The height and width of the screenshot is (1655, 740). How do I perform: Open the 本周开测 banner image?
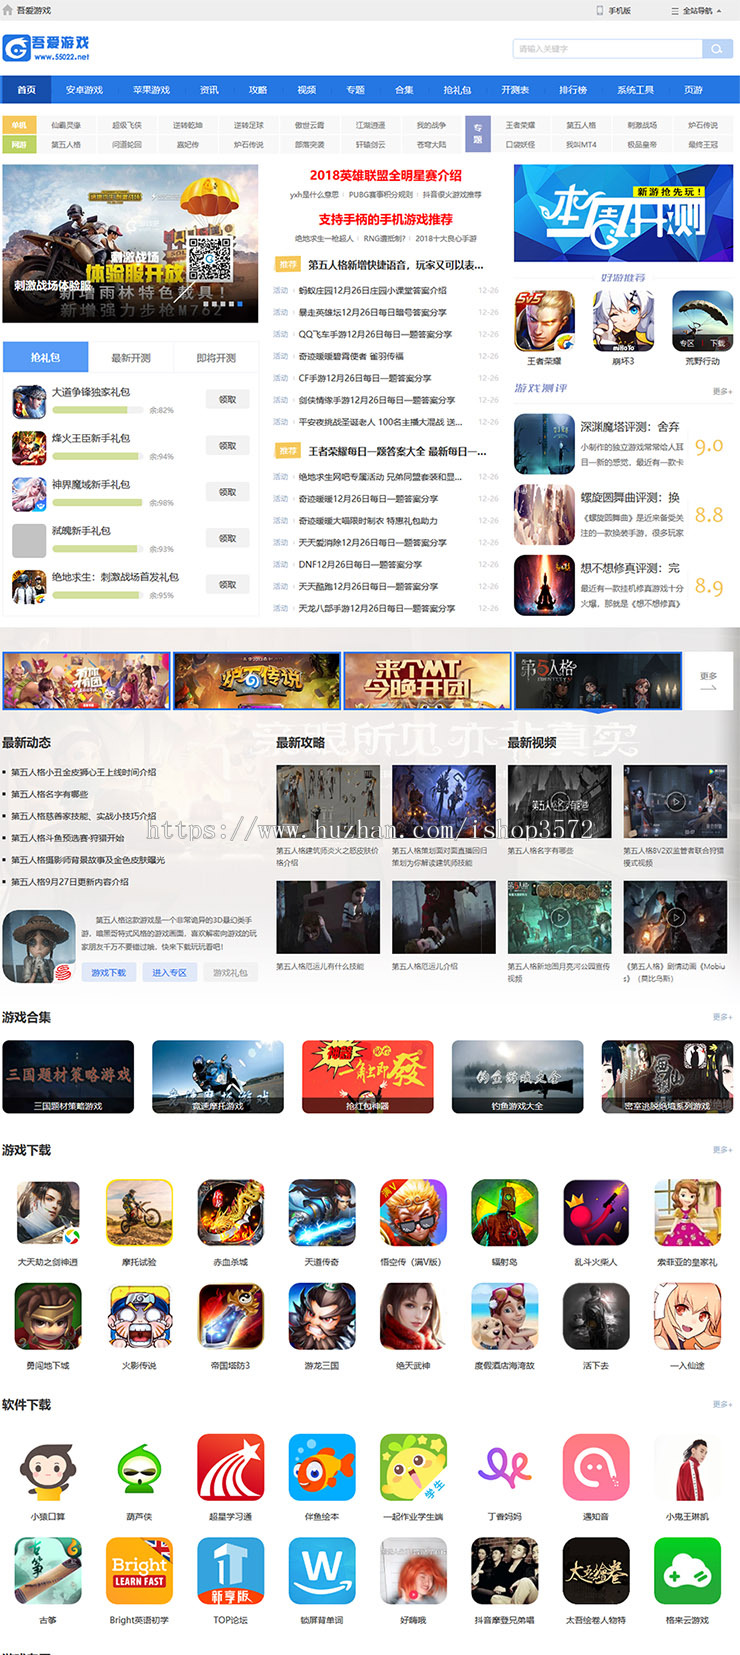(624, 213)
